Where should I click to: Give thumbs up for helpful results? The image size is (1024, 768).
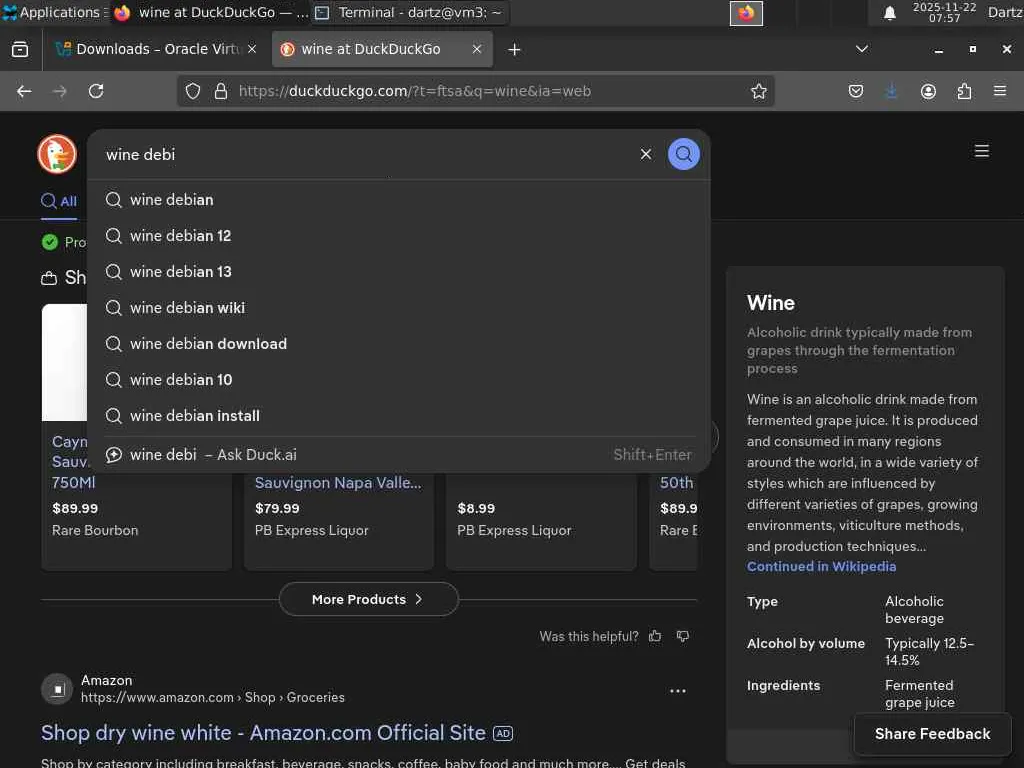(x=655, y=636)
